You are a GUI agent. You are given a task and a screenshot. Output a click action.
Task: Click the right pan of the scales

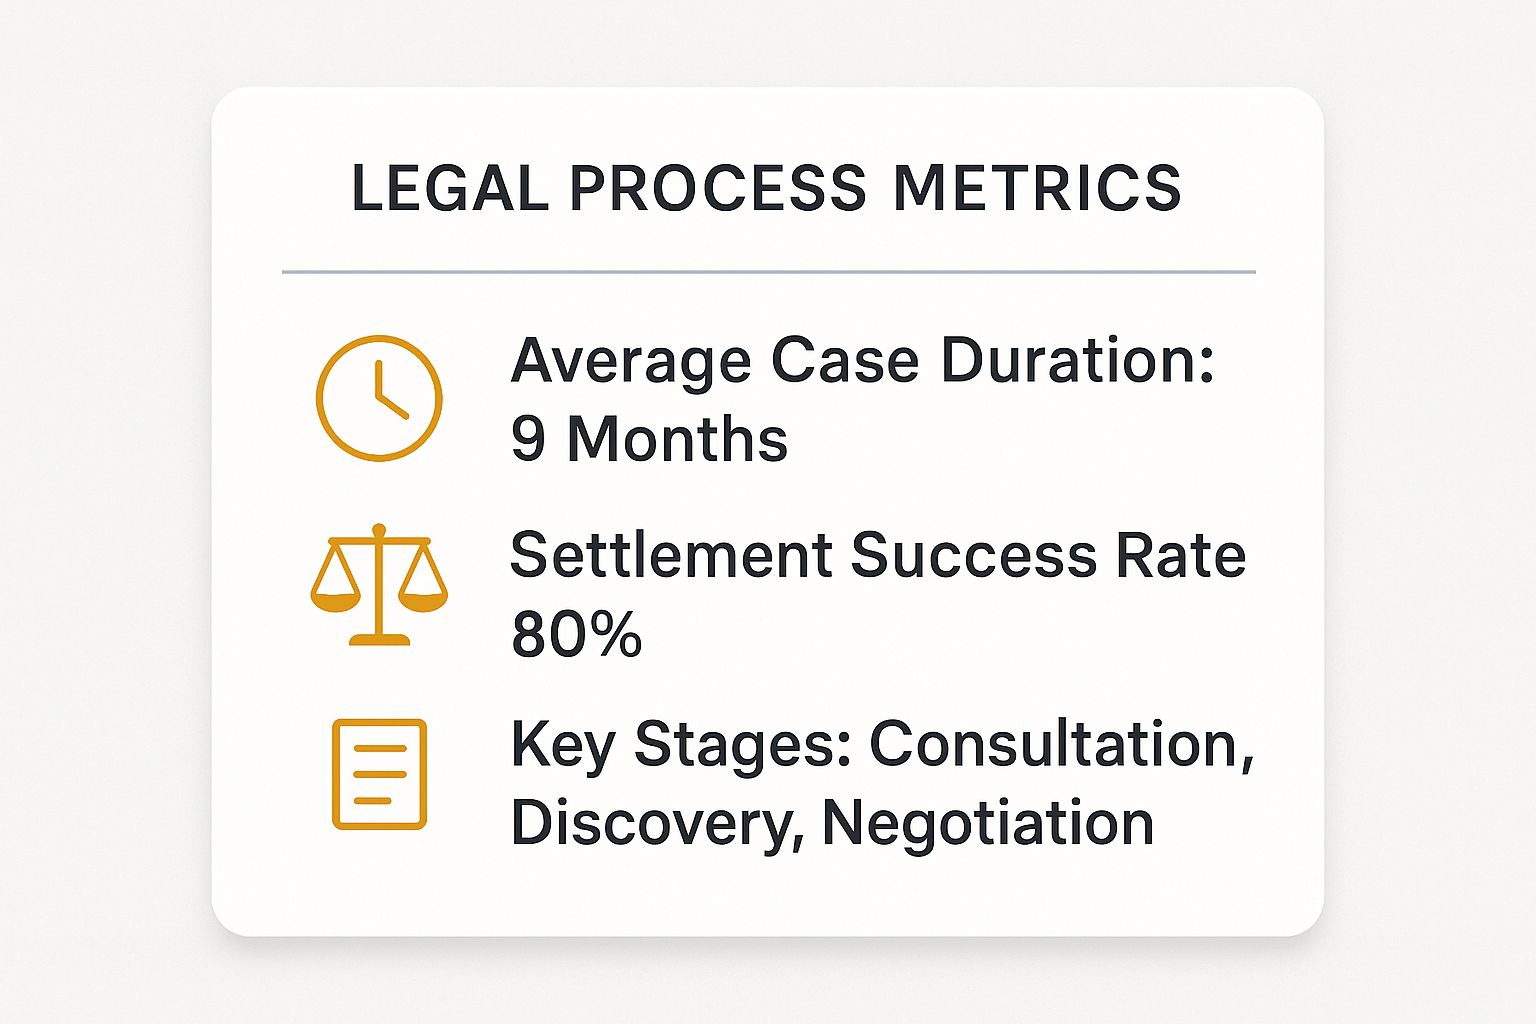(x=423, y=598)
